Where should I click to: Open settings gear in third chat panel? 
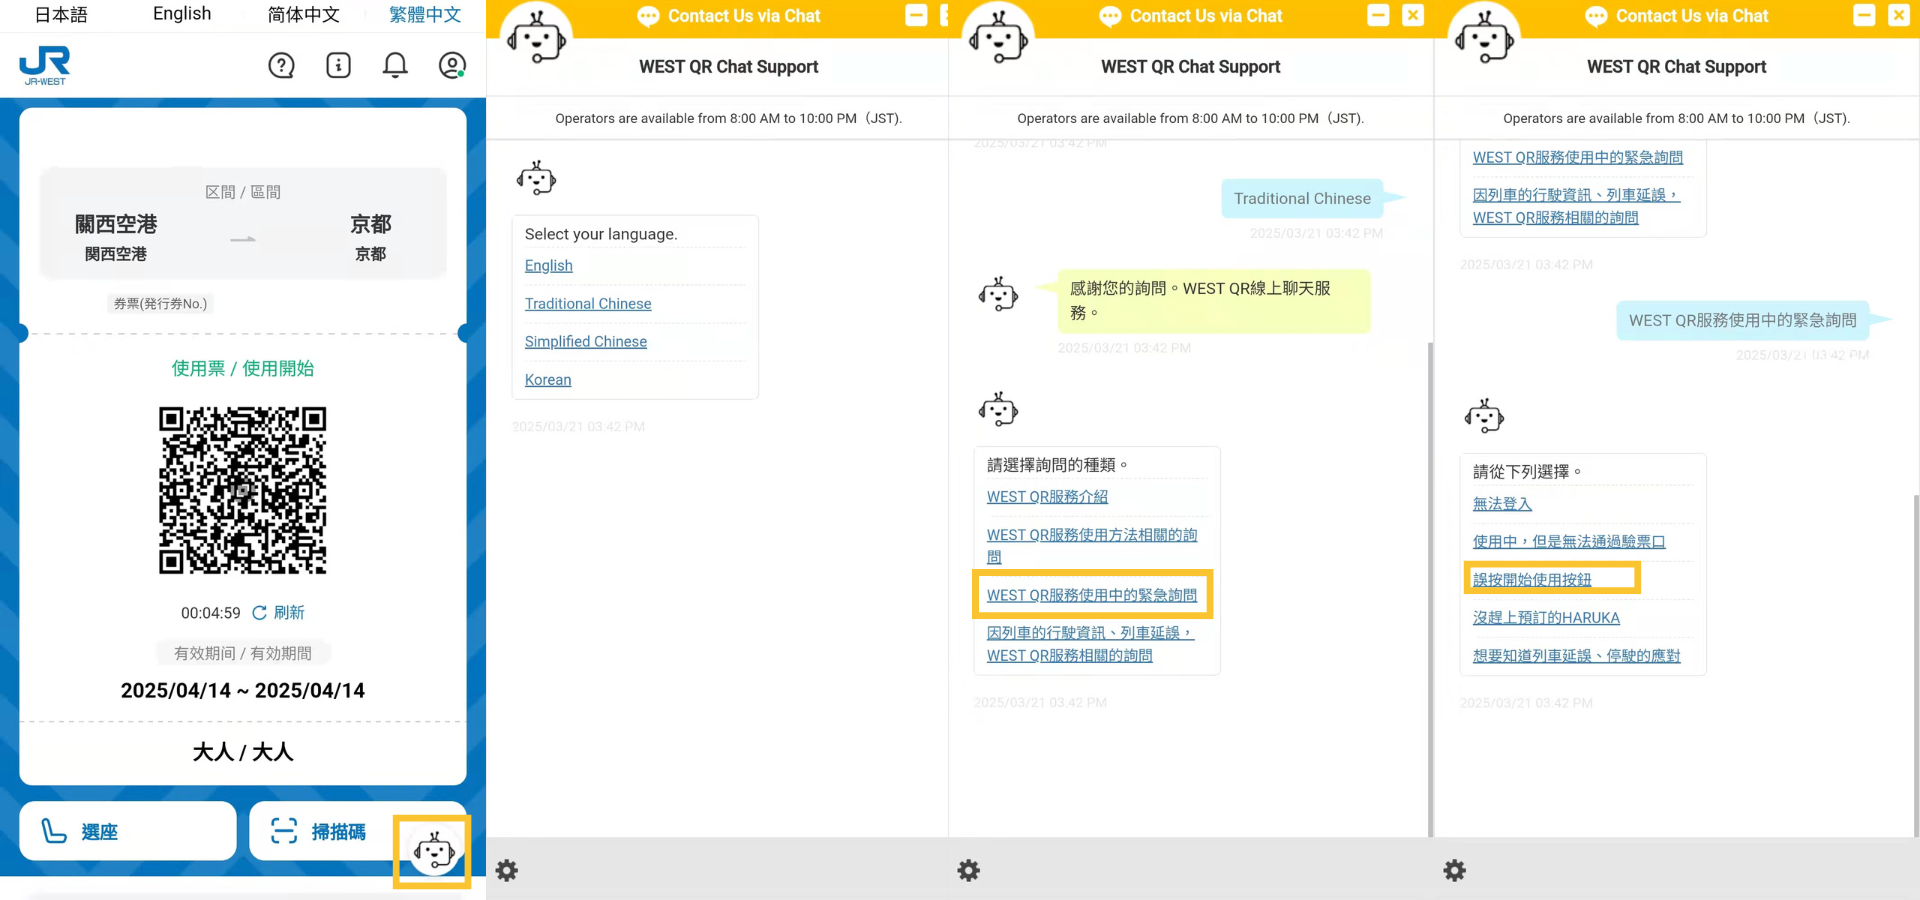pyautogui.click(x=1455, y=870)
